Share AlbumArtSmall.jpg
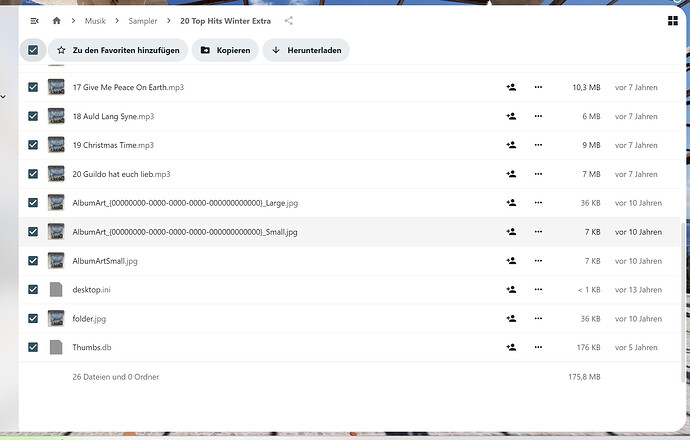 pos(511,260)
